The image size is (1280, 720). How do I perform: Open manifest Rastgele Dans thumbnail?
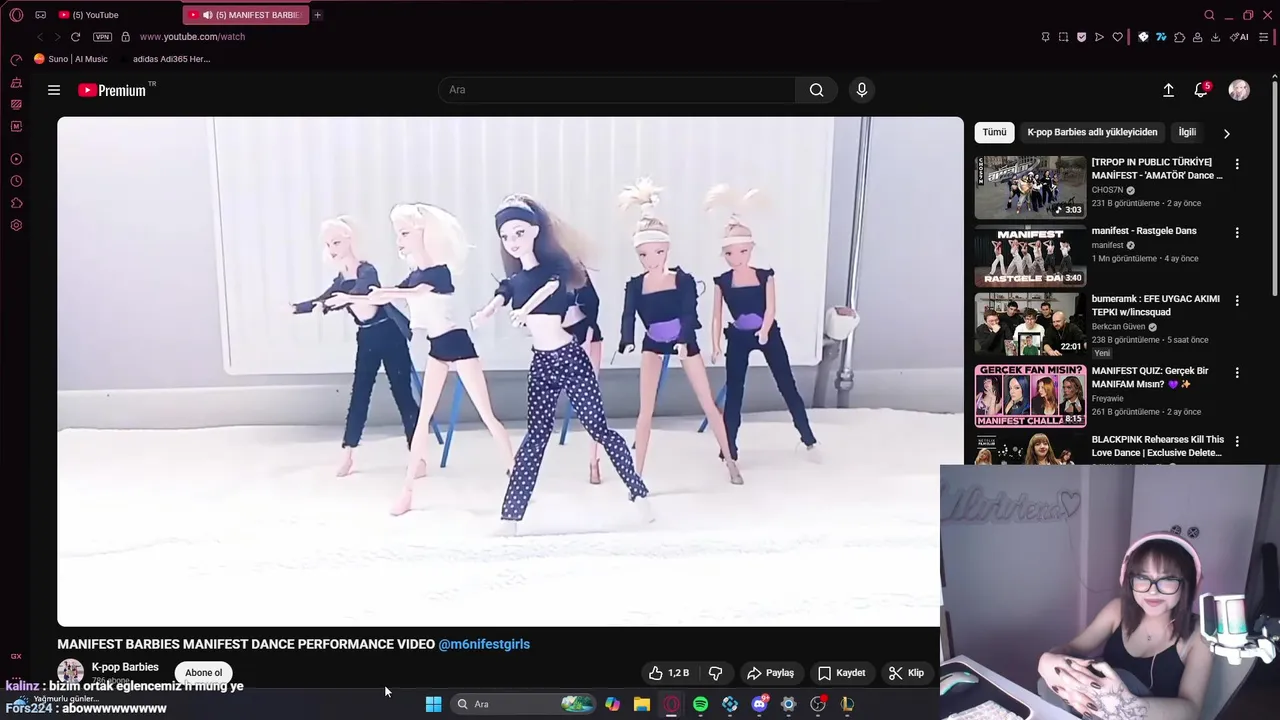(x=1030, y=256)
